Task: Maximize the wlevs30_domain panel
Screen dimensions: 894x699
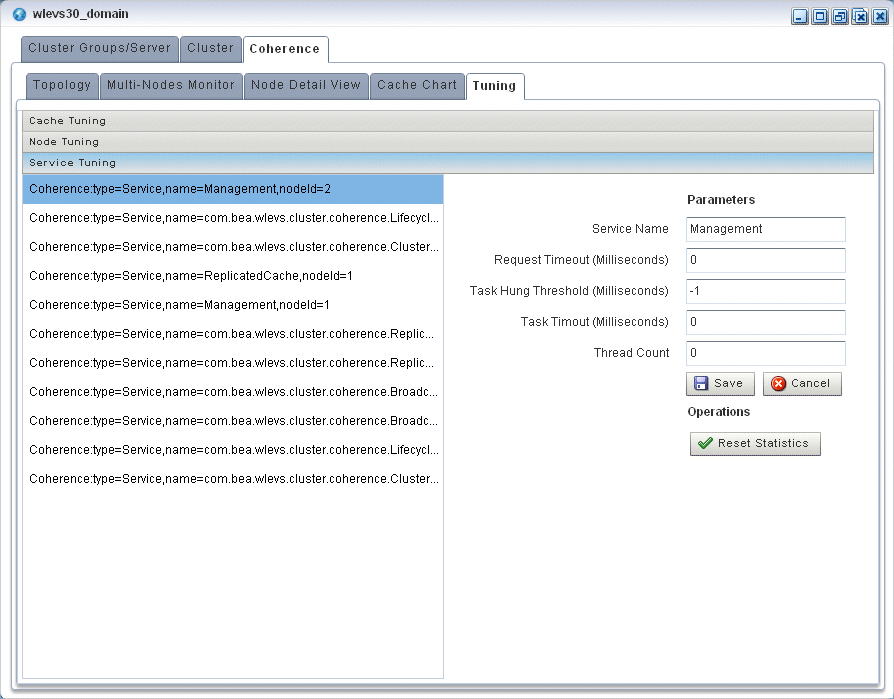Action: tap(820, 17)
